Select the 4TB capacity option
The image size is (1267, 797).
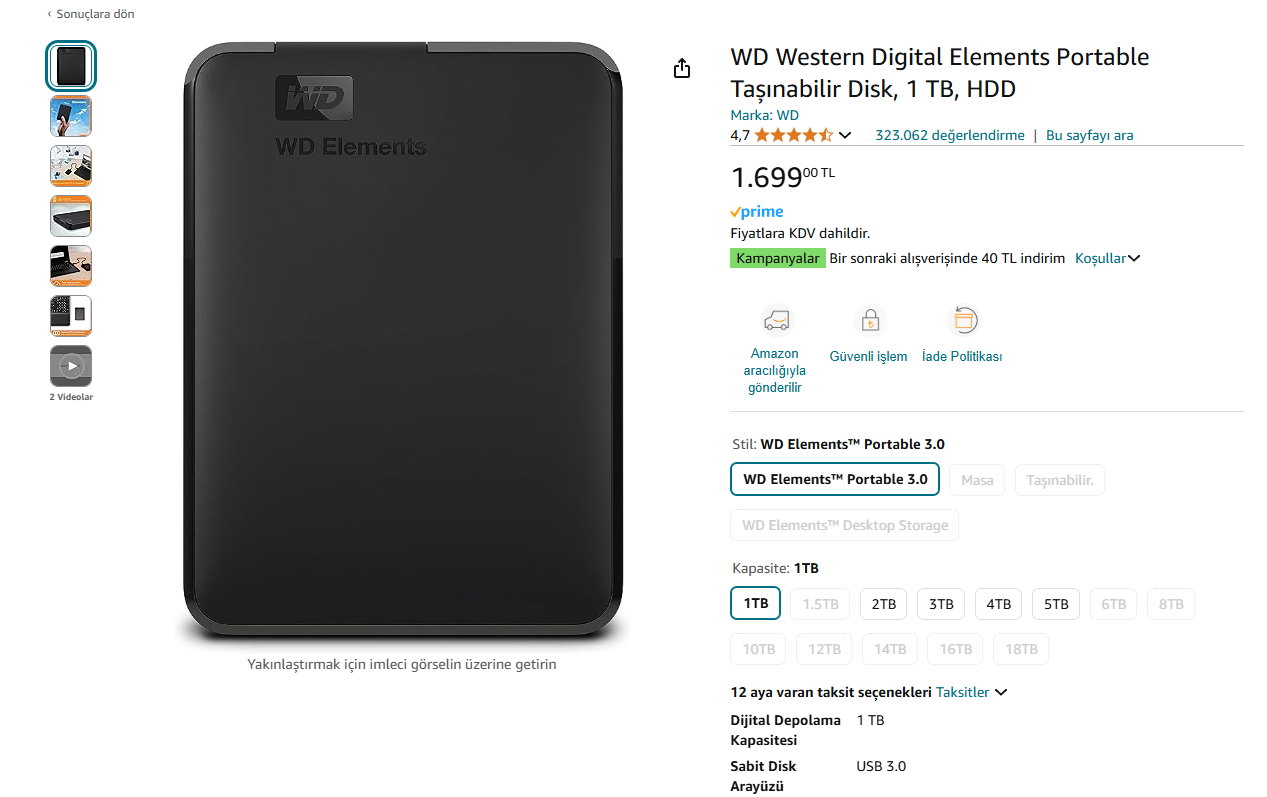click(x=998, y=604)
